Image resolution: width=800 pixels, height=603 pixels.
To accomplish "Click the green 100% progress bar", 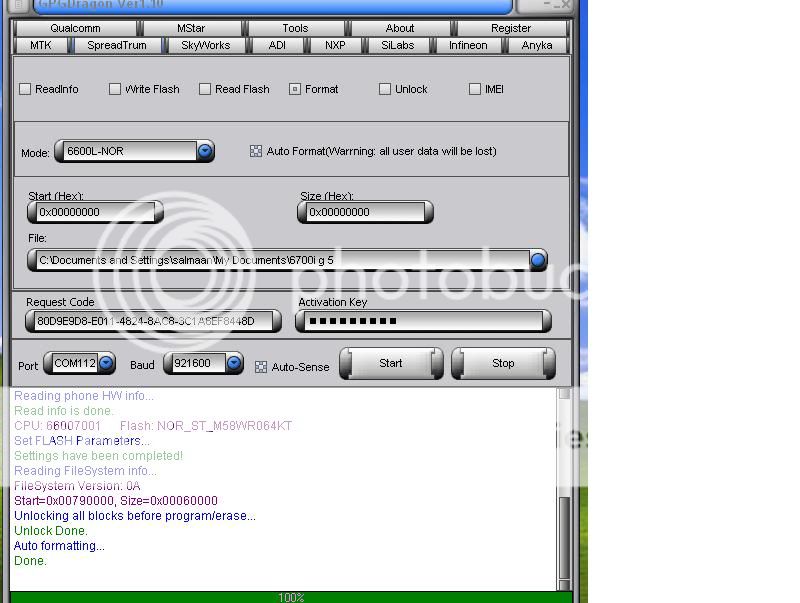I will pos(291,597).
